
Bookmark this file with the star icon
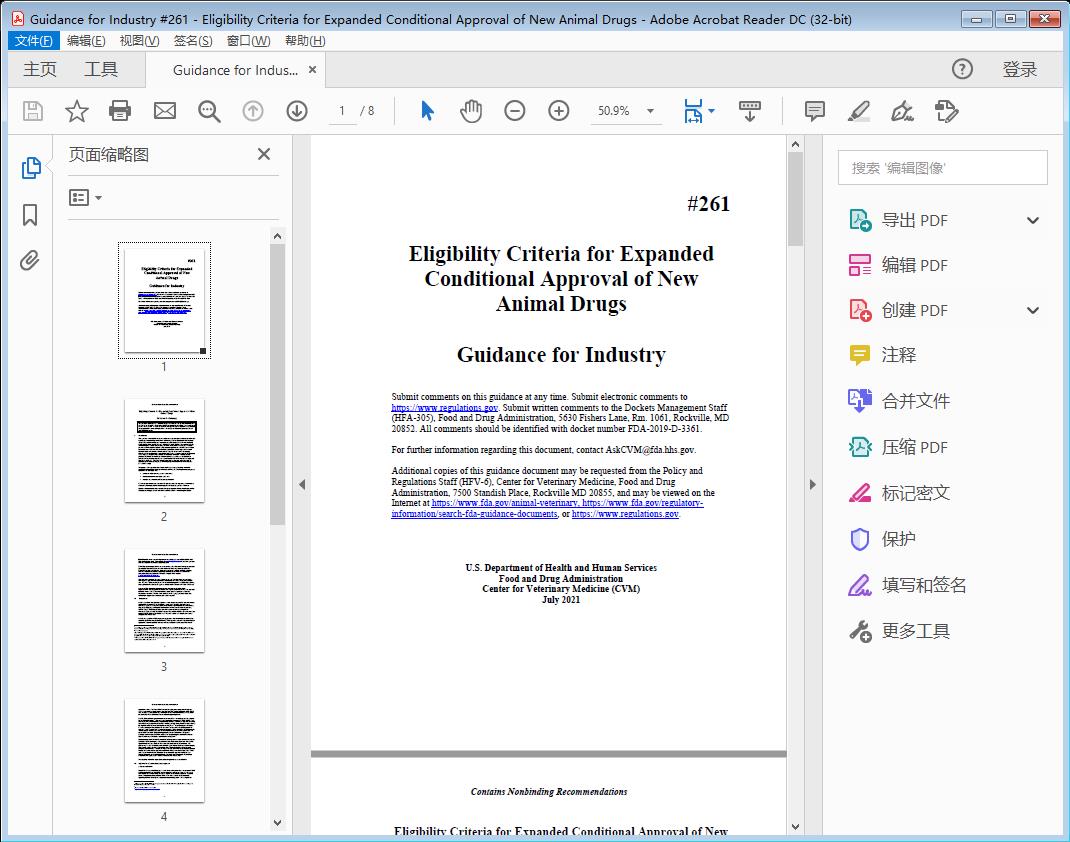tap(77, 111)
